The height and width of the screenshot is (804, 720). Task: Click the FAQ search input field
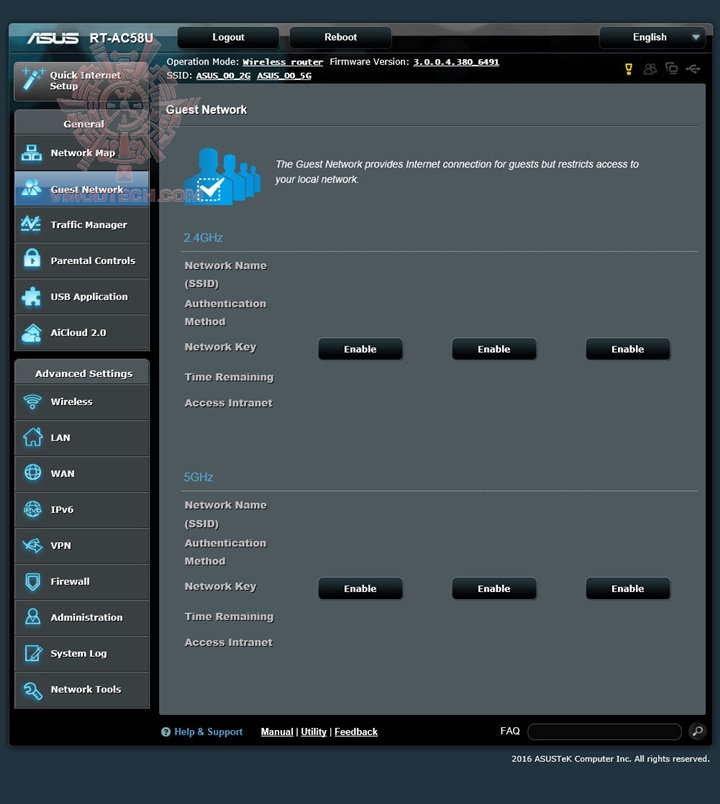[x=604, y=732]
